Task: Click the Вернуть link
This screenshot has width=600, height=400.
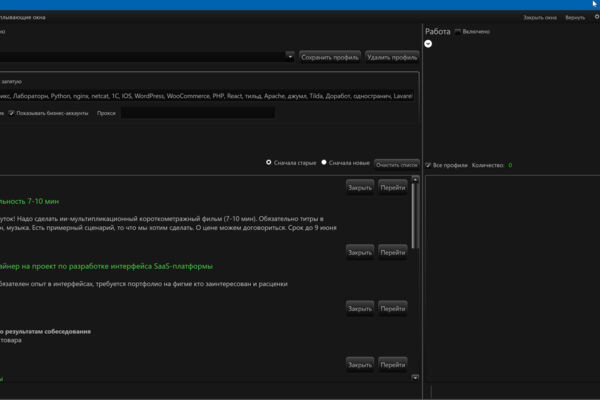Action: tap(575, 18)
